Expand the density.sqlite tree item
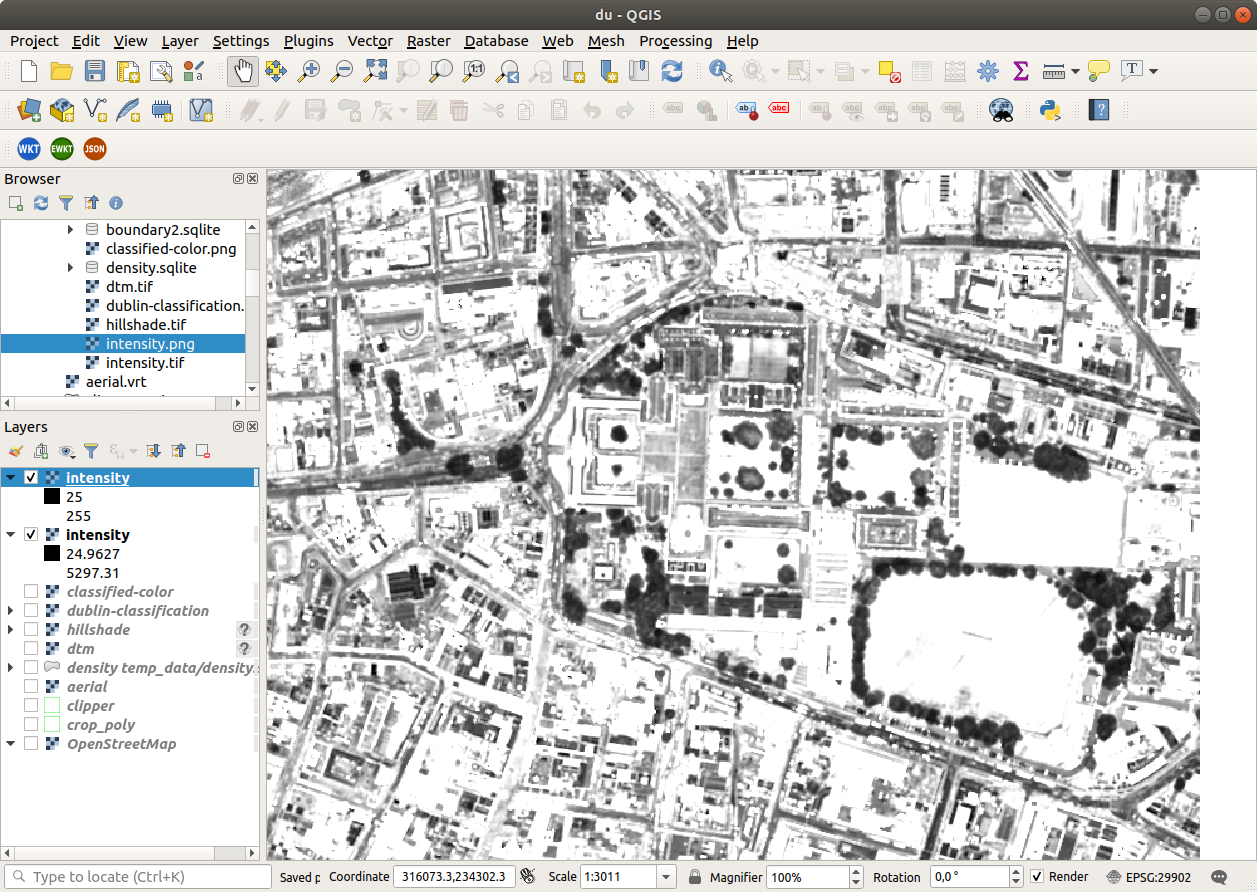The image size is (1257, 892). click(x=69, y=267)
